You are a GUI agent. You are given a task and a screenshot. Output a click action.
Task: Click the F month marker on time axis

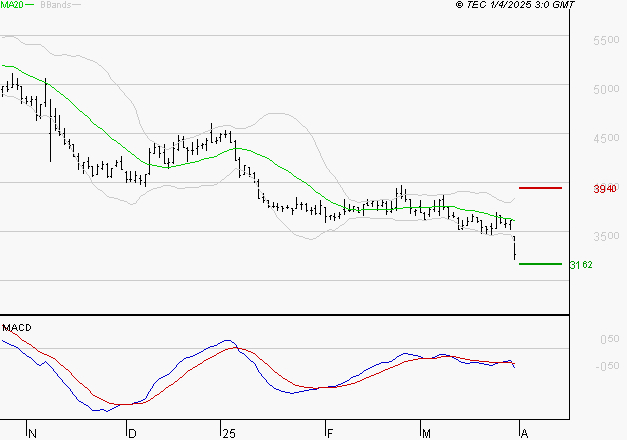point(330,434)
